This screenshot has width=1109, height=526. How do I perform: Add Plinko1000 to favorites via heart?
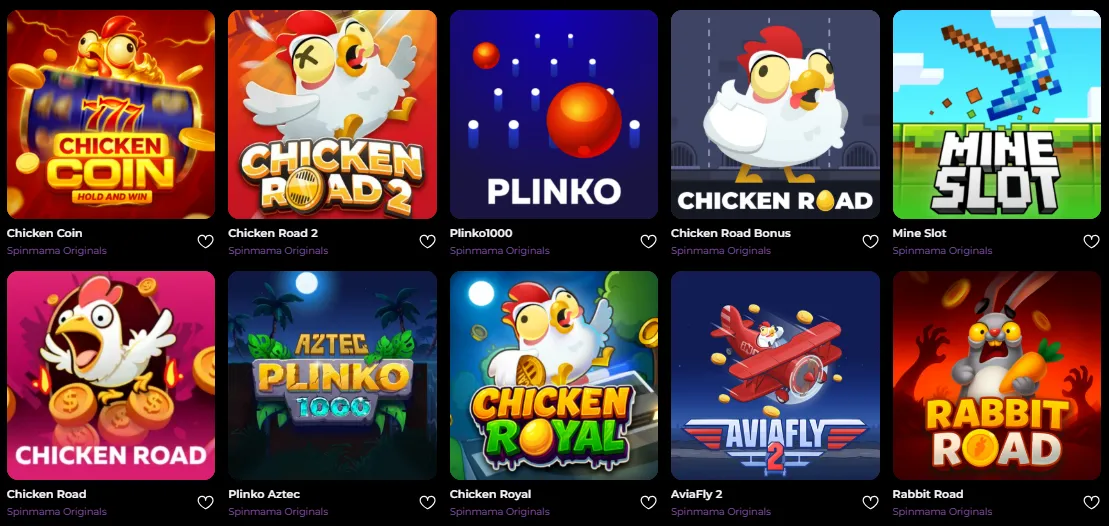point(649,242)
